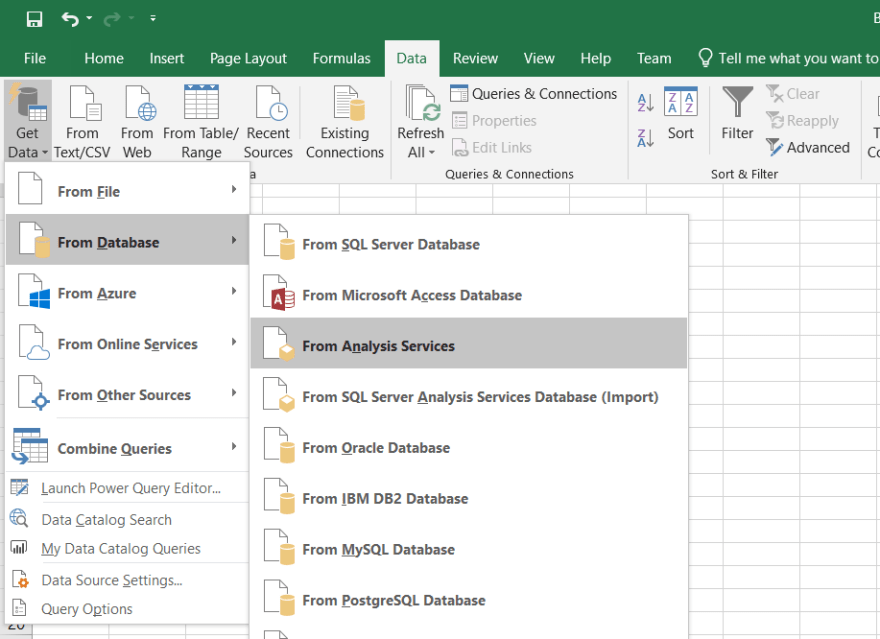Open the Help tab
This screenshot has height=639, width=880.
[595, 58]
